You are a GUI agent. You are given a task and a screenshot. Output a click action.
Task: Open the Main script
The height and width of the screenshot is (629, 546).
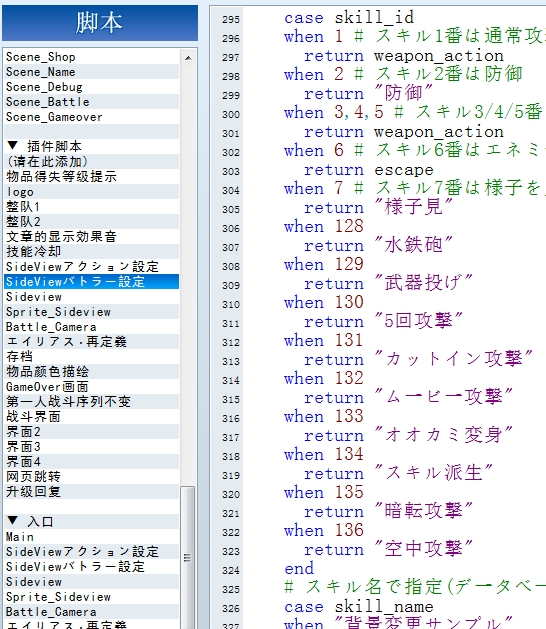91,537
